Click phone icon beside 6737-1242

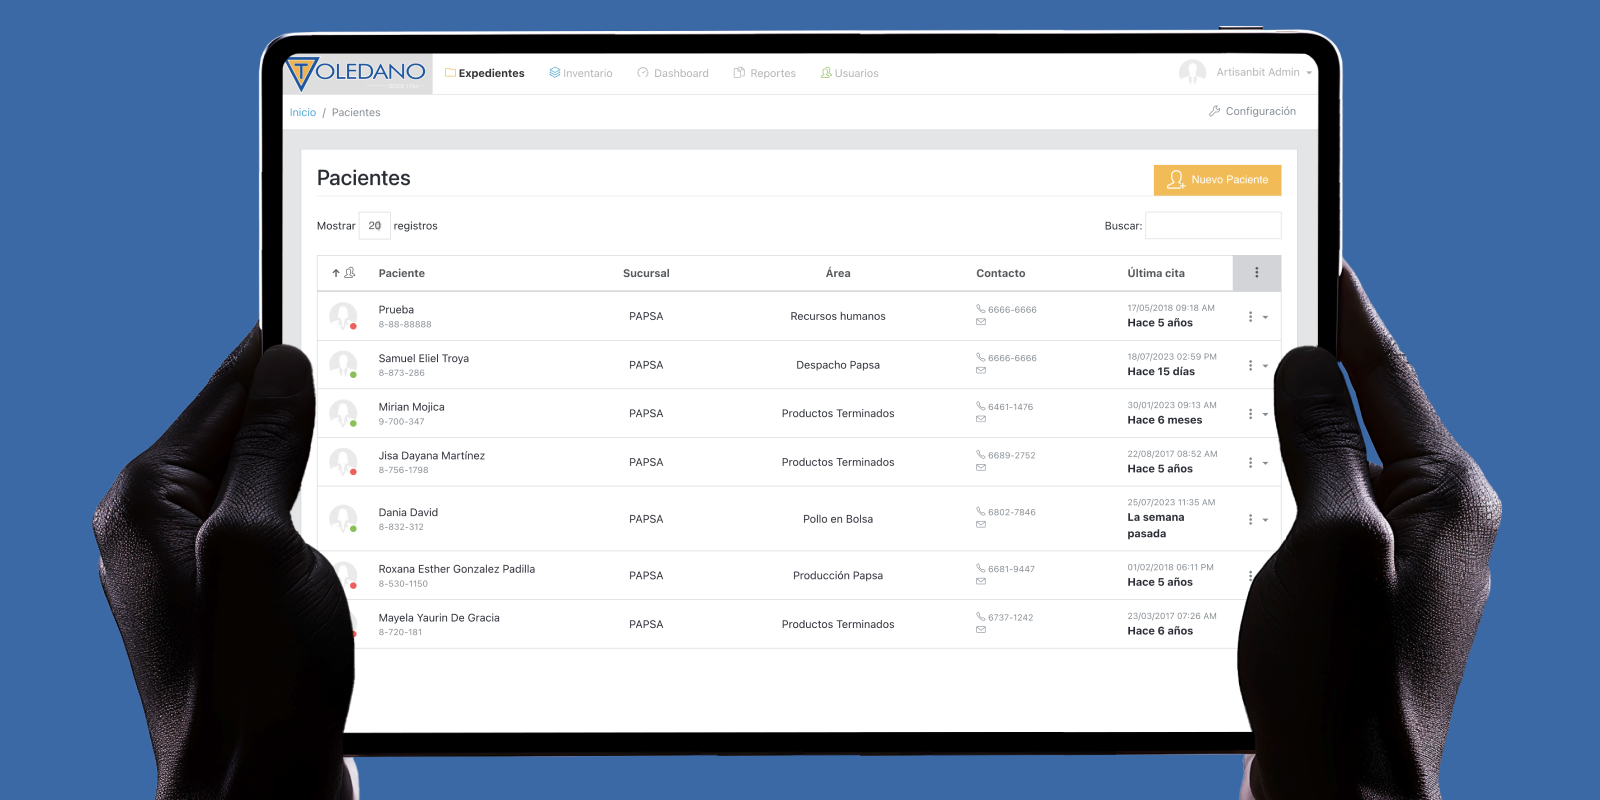[981, 617]
